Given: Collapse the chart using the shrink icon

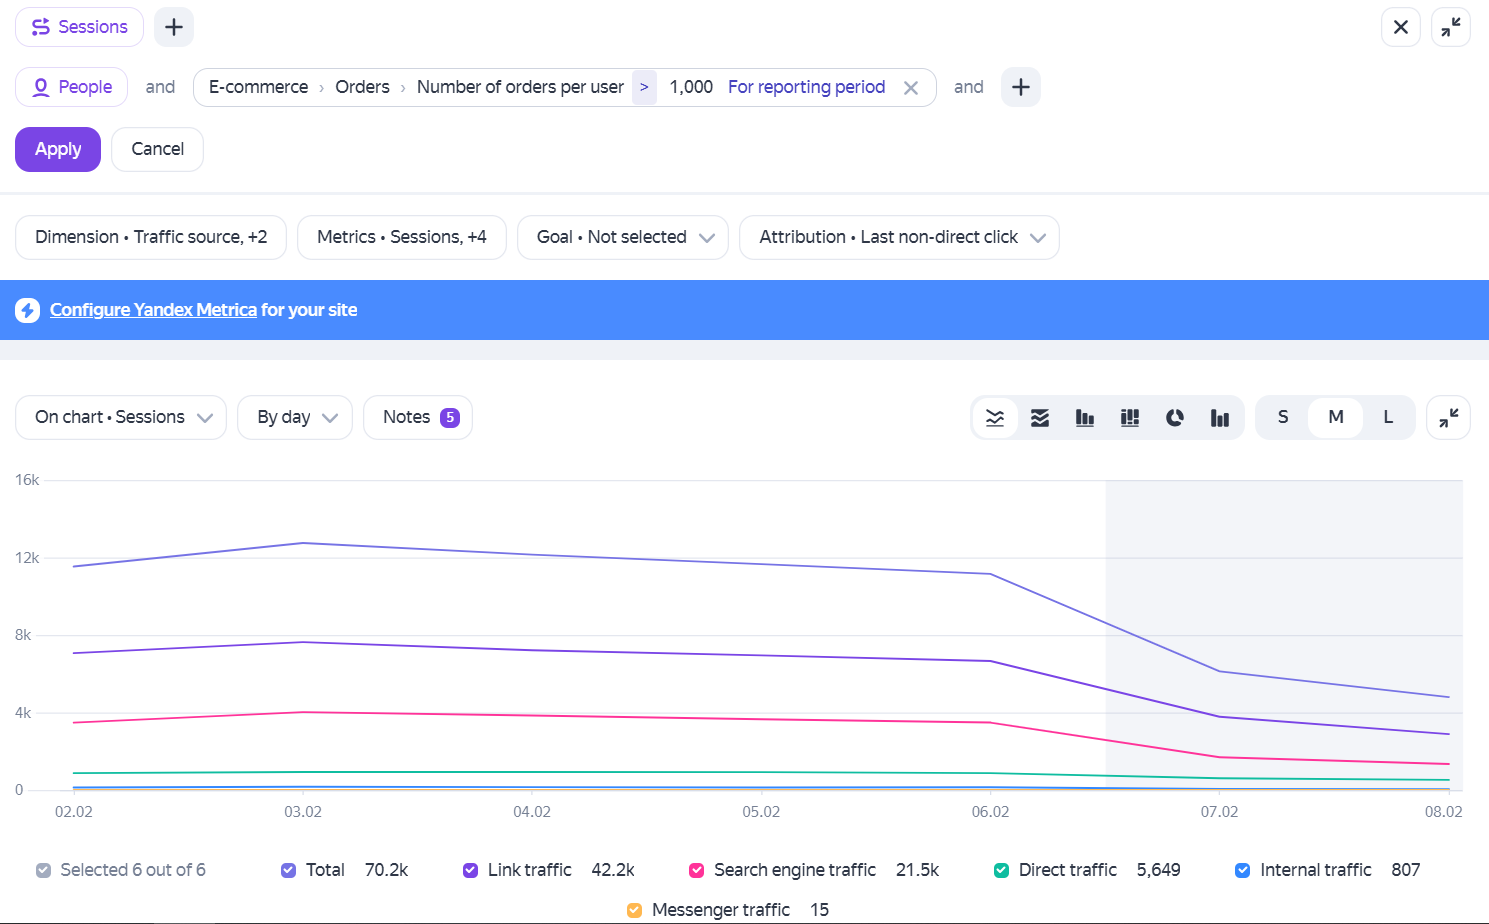Looking at the screenshot, I should pyautogui.click(x=1448, y=418).
